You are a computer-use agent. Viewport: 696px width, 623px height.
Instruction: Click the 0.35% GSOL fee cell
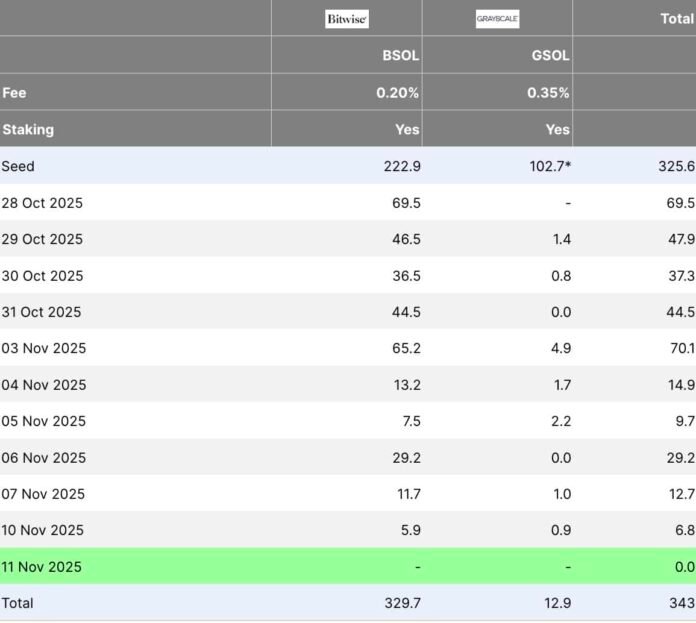point(549,93)
